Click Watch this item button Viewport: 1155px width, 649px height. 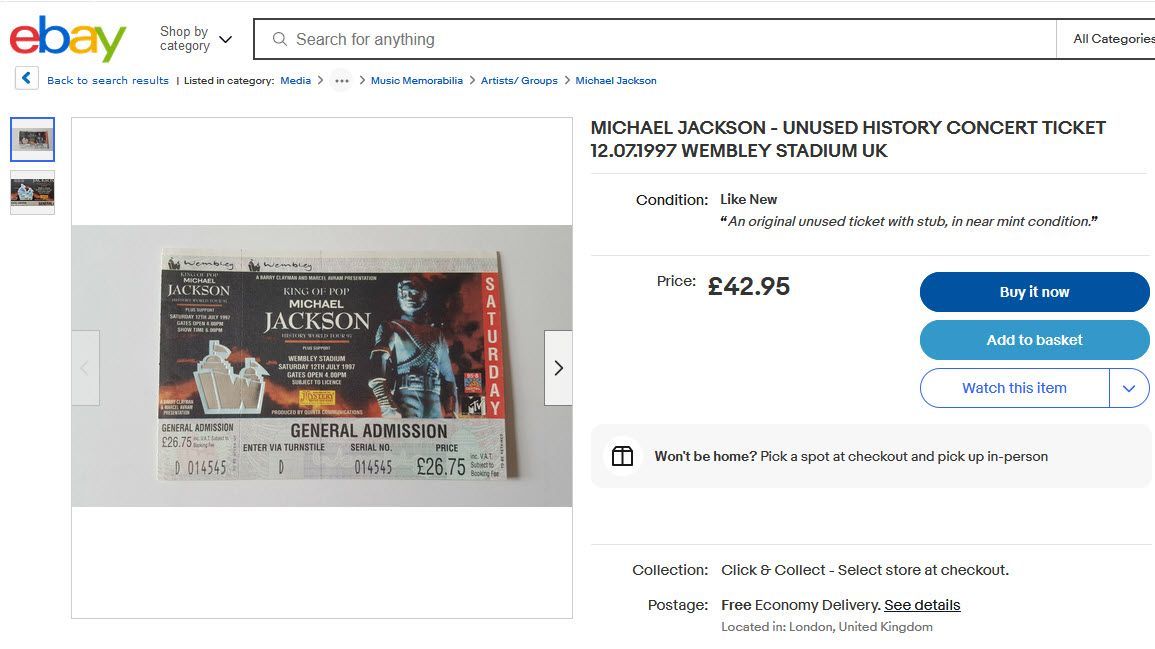pyautogui.click(x=1014, y=388)
